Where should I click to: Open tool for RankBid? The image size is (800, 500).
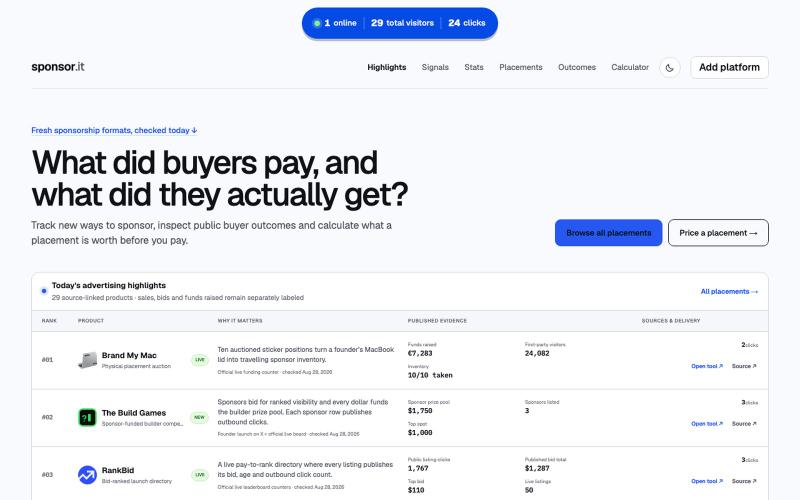(x=707, y=481)
